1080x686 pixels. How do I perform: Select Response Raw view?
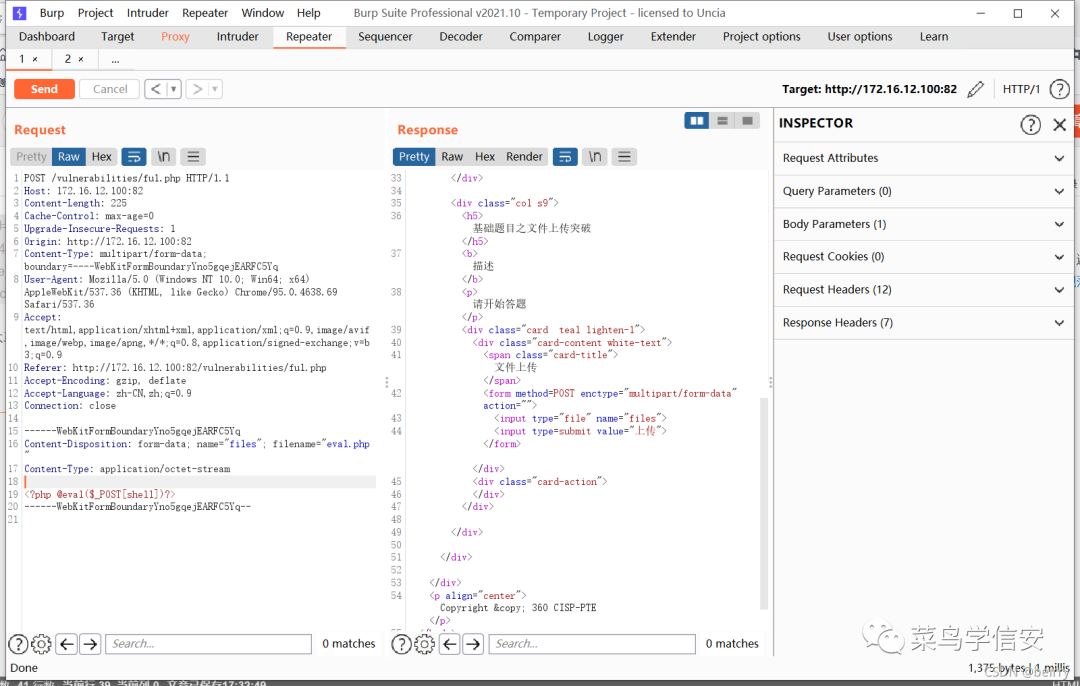point(452,156)
